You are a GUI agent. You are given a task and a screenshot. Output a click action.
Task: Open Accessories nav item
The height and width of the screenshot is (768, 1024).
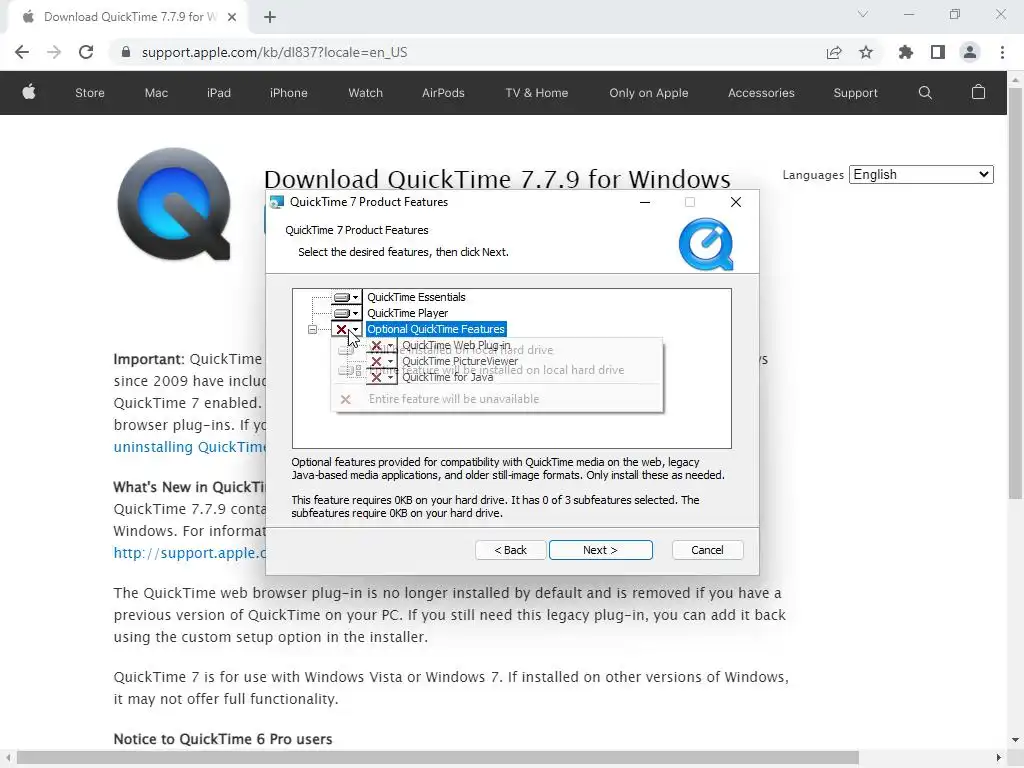[761, 93]
